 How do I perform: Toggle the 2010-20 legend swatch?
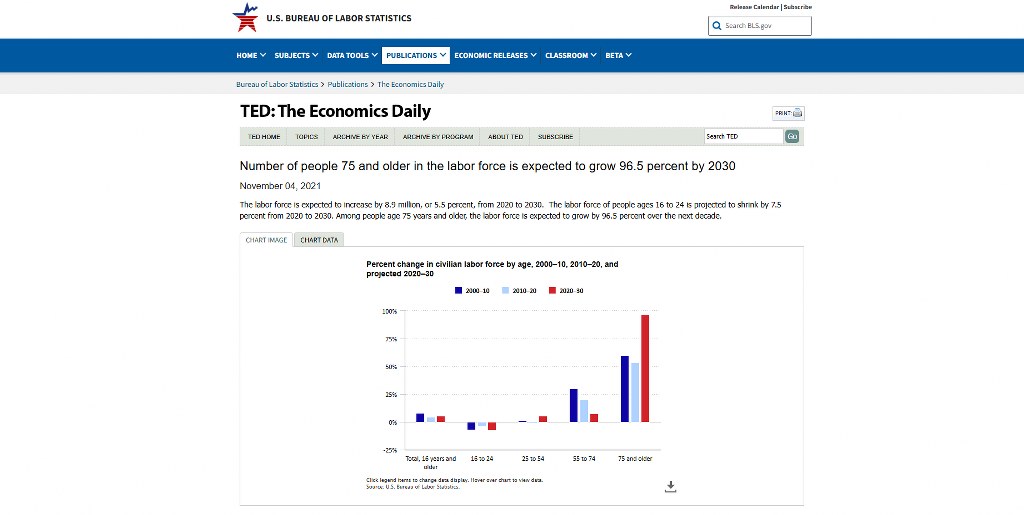pos(505,290)
